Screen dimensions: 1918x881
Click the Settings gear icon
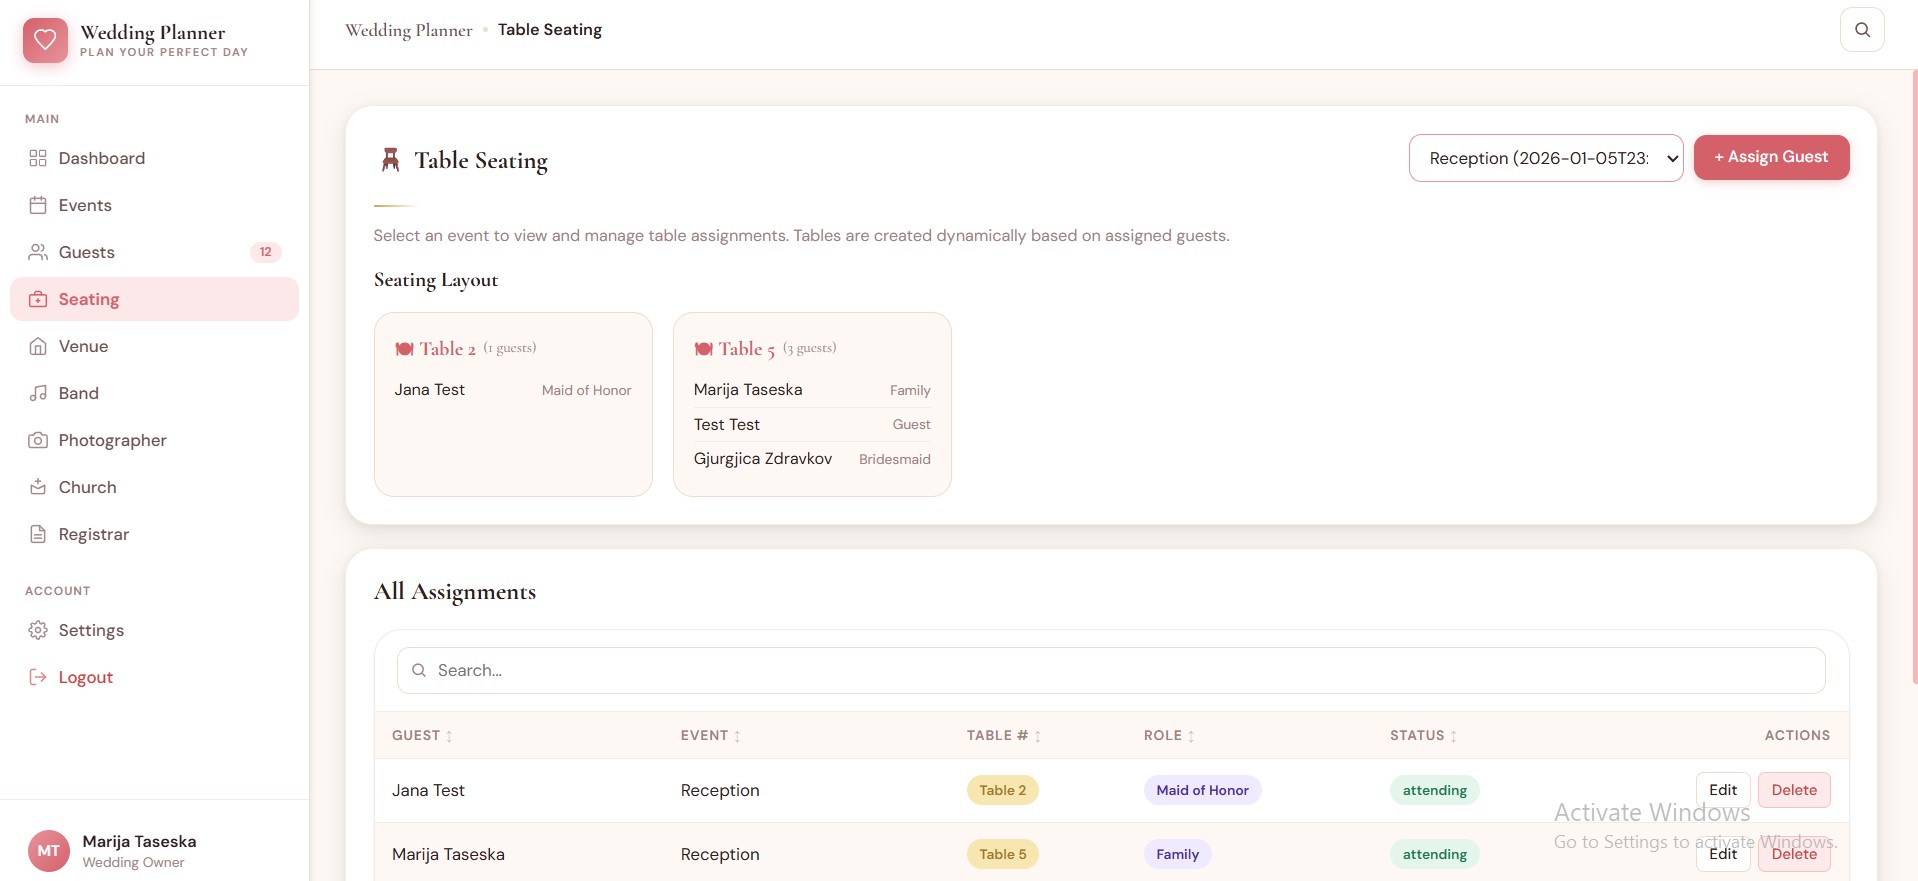[x=38, y=630]
